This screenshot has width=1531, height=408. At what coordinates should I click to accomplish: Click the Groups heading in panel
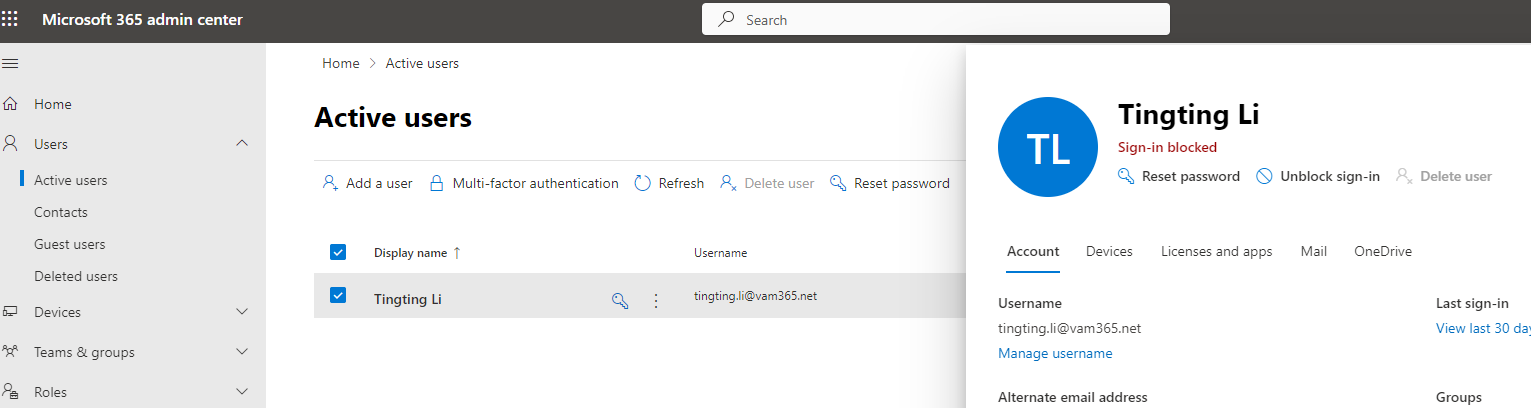[1459, 397]
